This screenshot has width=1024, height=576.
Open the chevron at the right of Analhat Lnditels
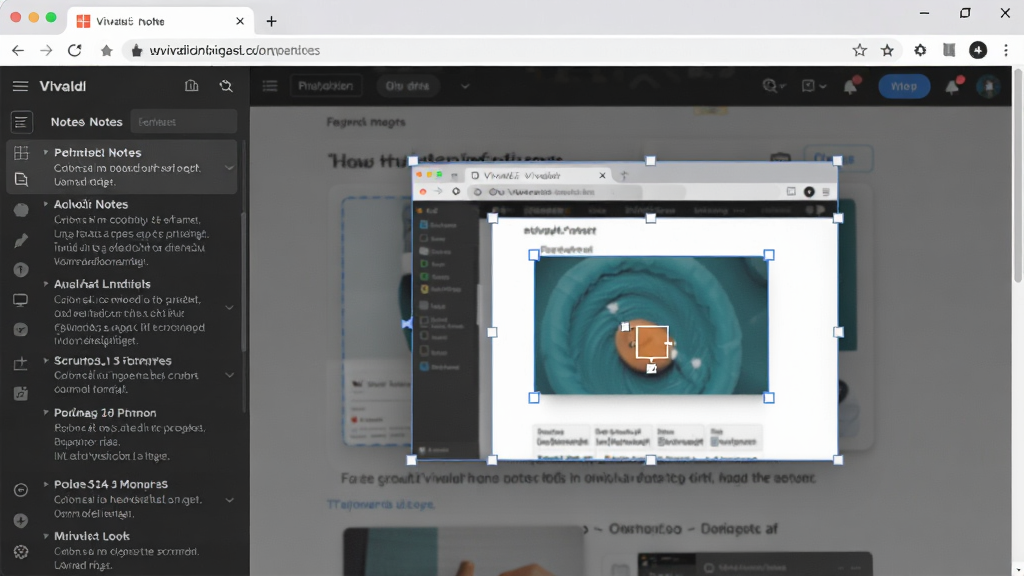pyautogui.click(x=229, y=308)
